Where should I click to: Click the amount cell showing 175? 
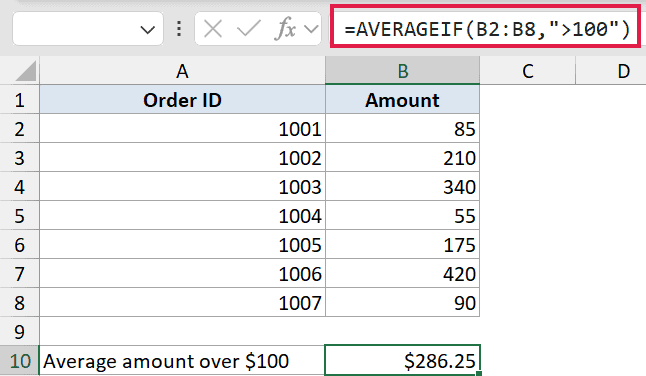tap(403, 245)
